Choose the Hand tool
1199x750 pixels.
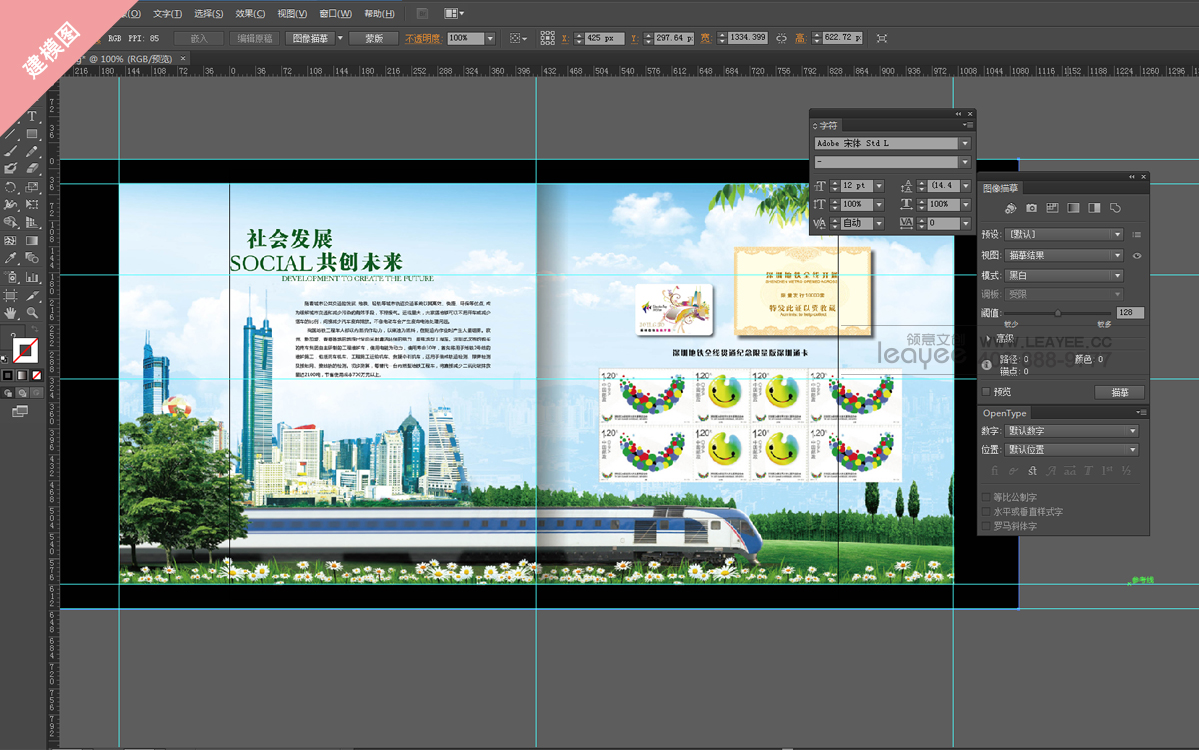tap(11, 313)
